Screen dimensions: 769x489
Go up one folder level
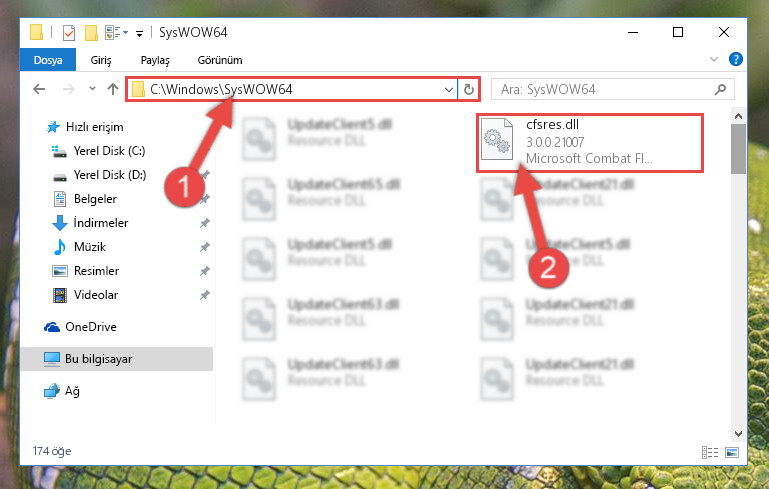click(113, 89)
